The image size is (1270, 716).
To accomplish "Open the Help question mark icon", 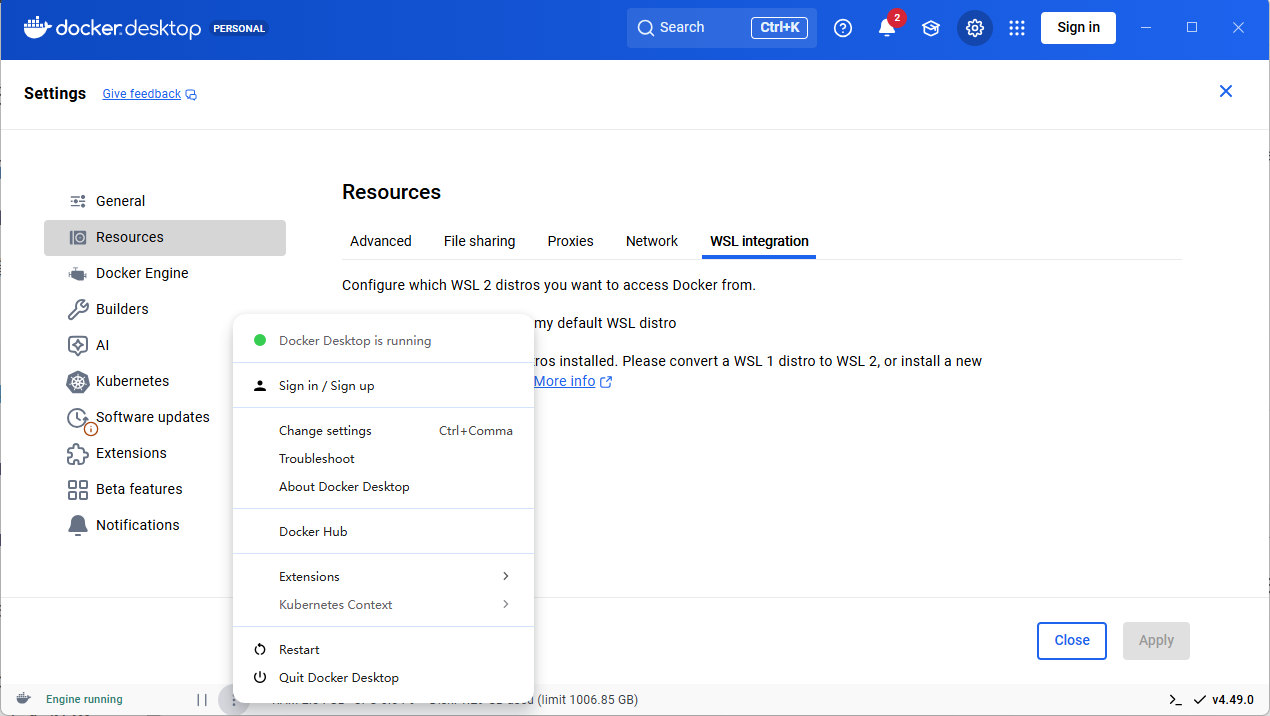I will [x=843, y=28].
